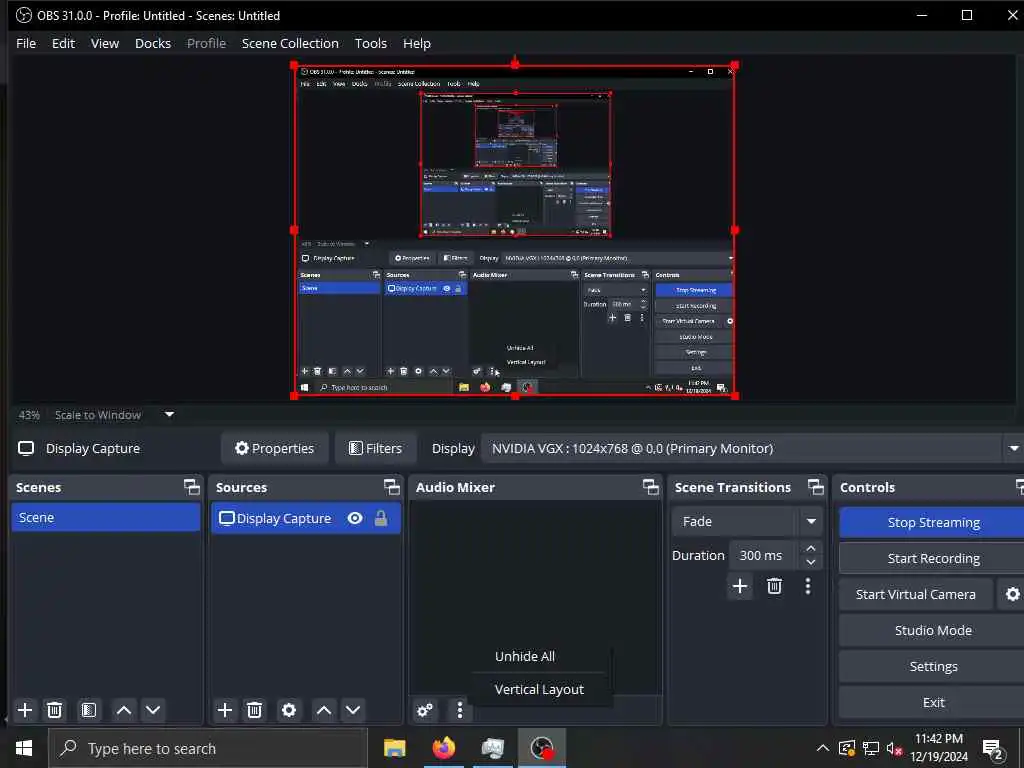
Task: Open Fade transition type dropdown
Action: tap(811, 521)
